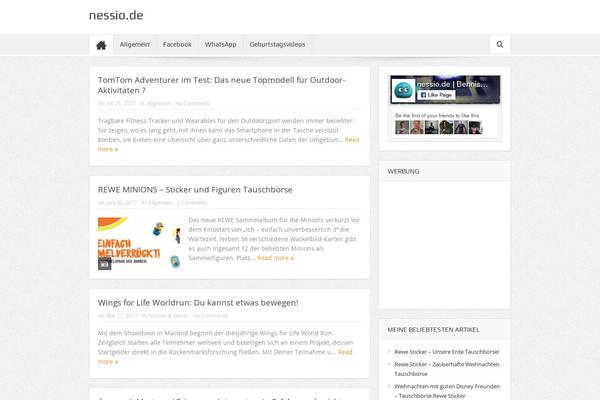
Task: Open TomTom Adventurer im Test article title
Action: (x=222, y=85)
